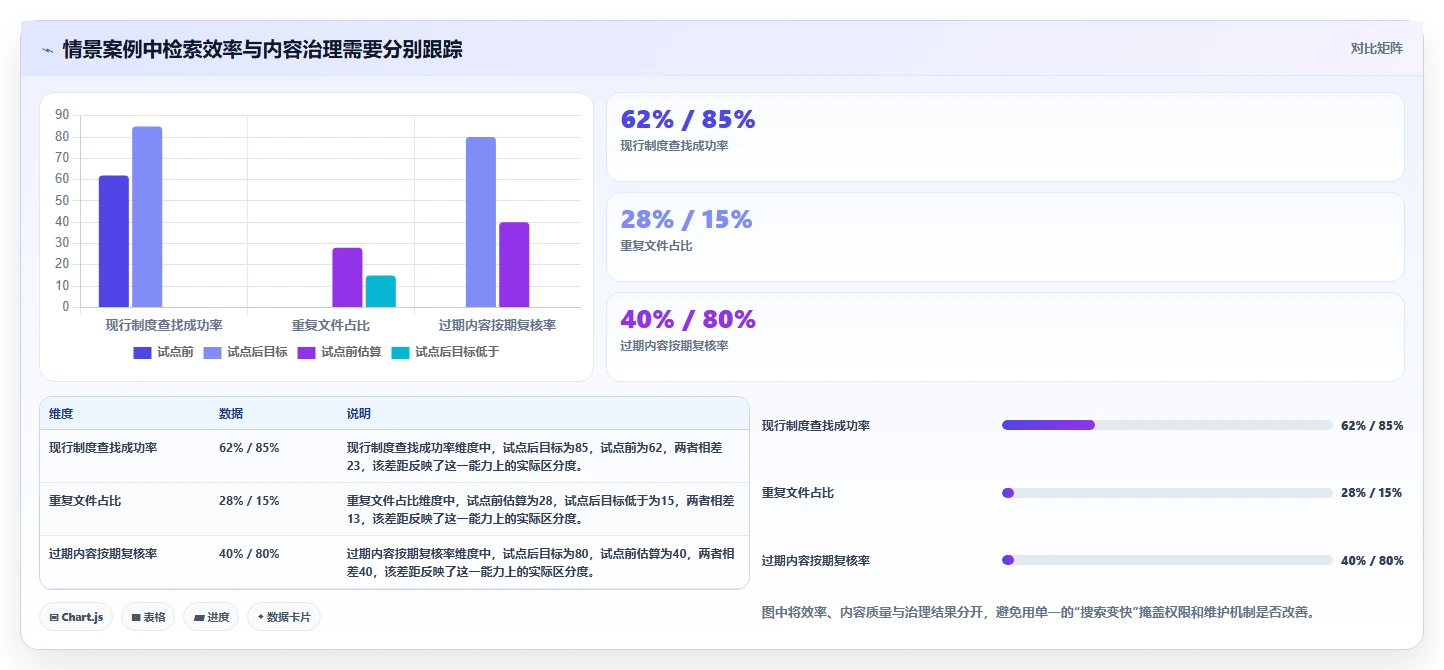Click the 28% / 15% progress value

(x=1372, y=493)
